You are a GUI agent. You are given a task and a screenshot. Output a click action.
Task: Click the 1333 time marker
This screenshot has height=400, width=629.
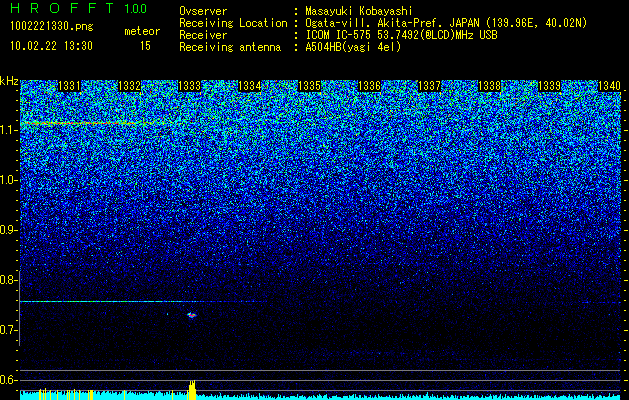(189, 86)
